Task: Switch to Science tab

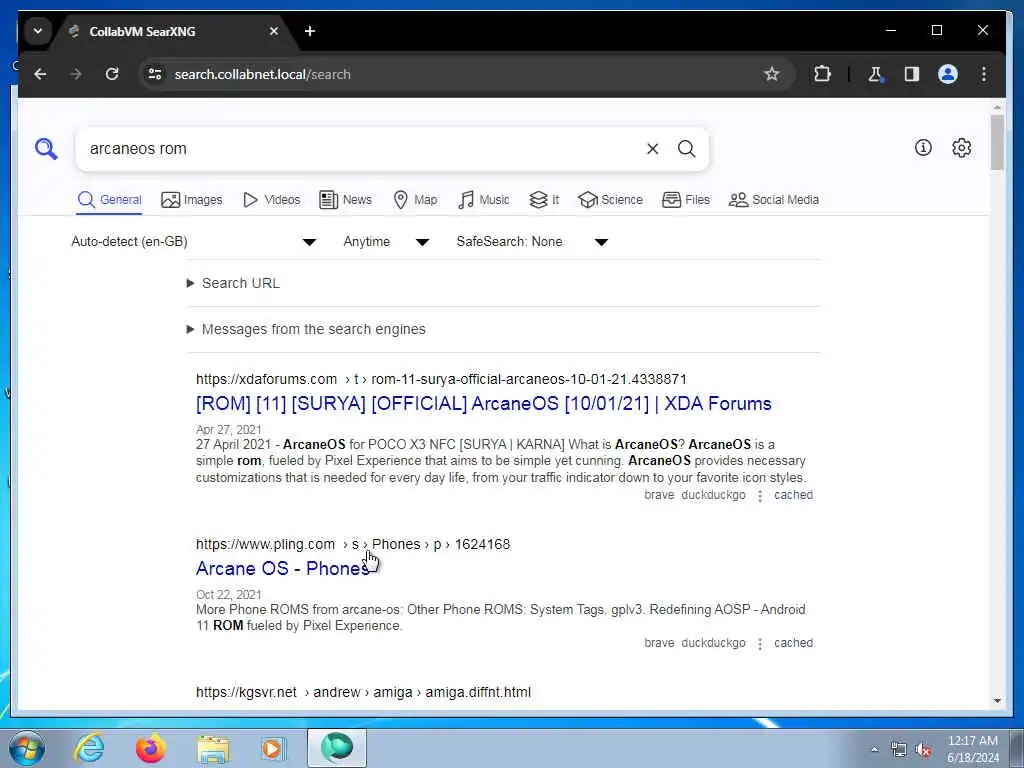Action: click(x=611, y=200)
